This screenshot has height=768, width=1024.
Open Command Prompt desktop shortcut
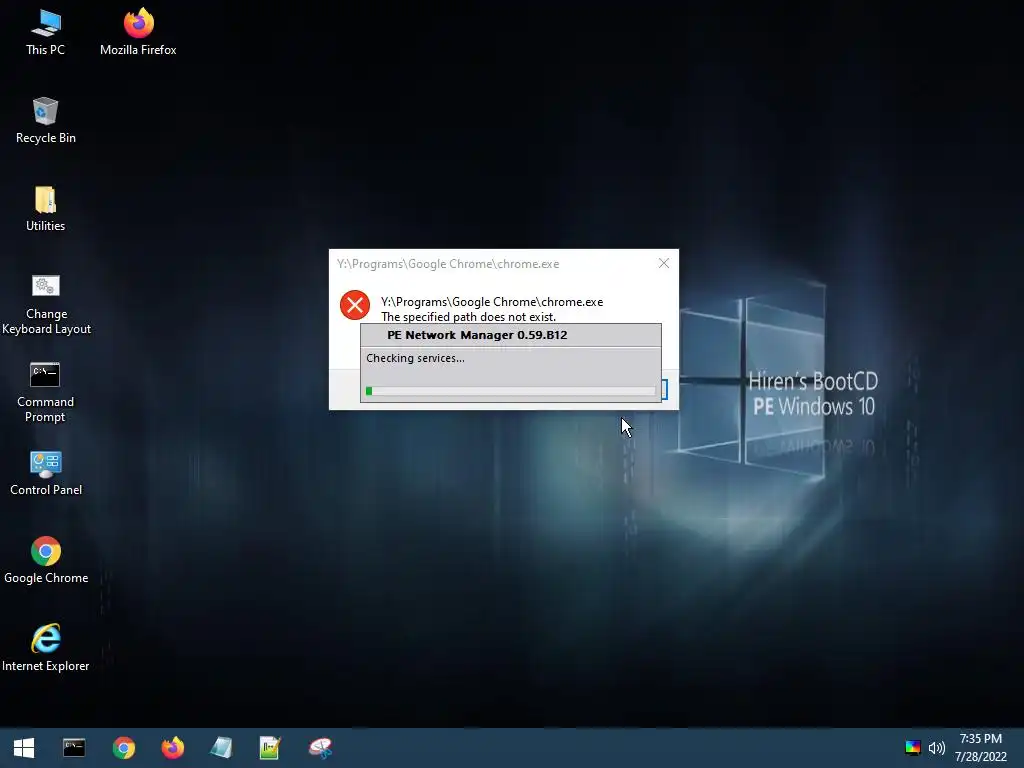click(45, 392)
